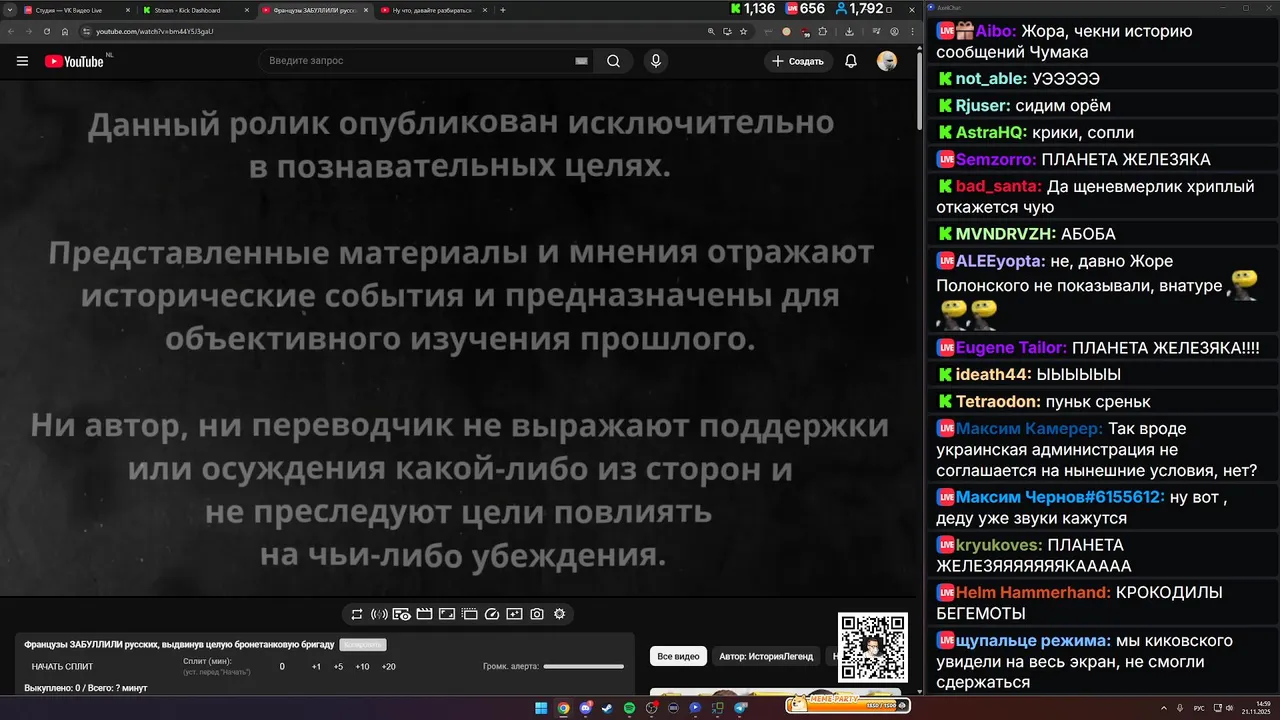The image size is (1280, 720).
Task: Open the on-screen keyboard icon in search box
Action: [582, 61]
